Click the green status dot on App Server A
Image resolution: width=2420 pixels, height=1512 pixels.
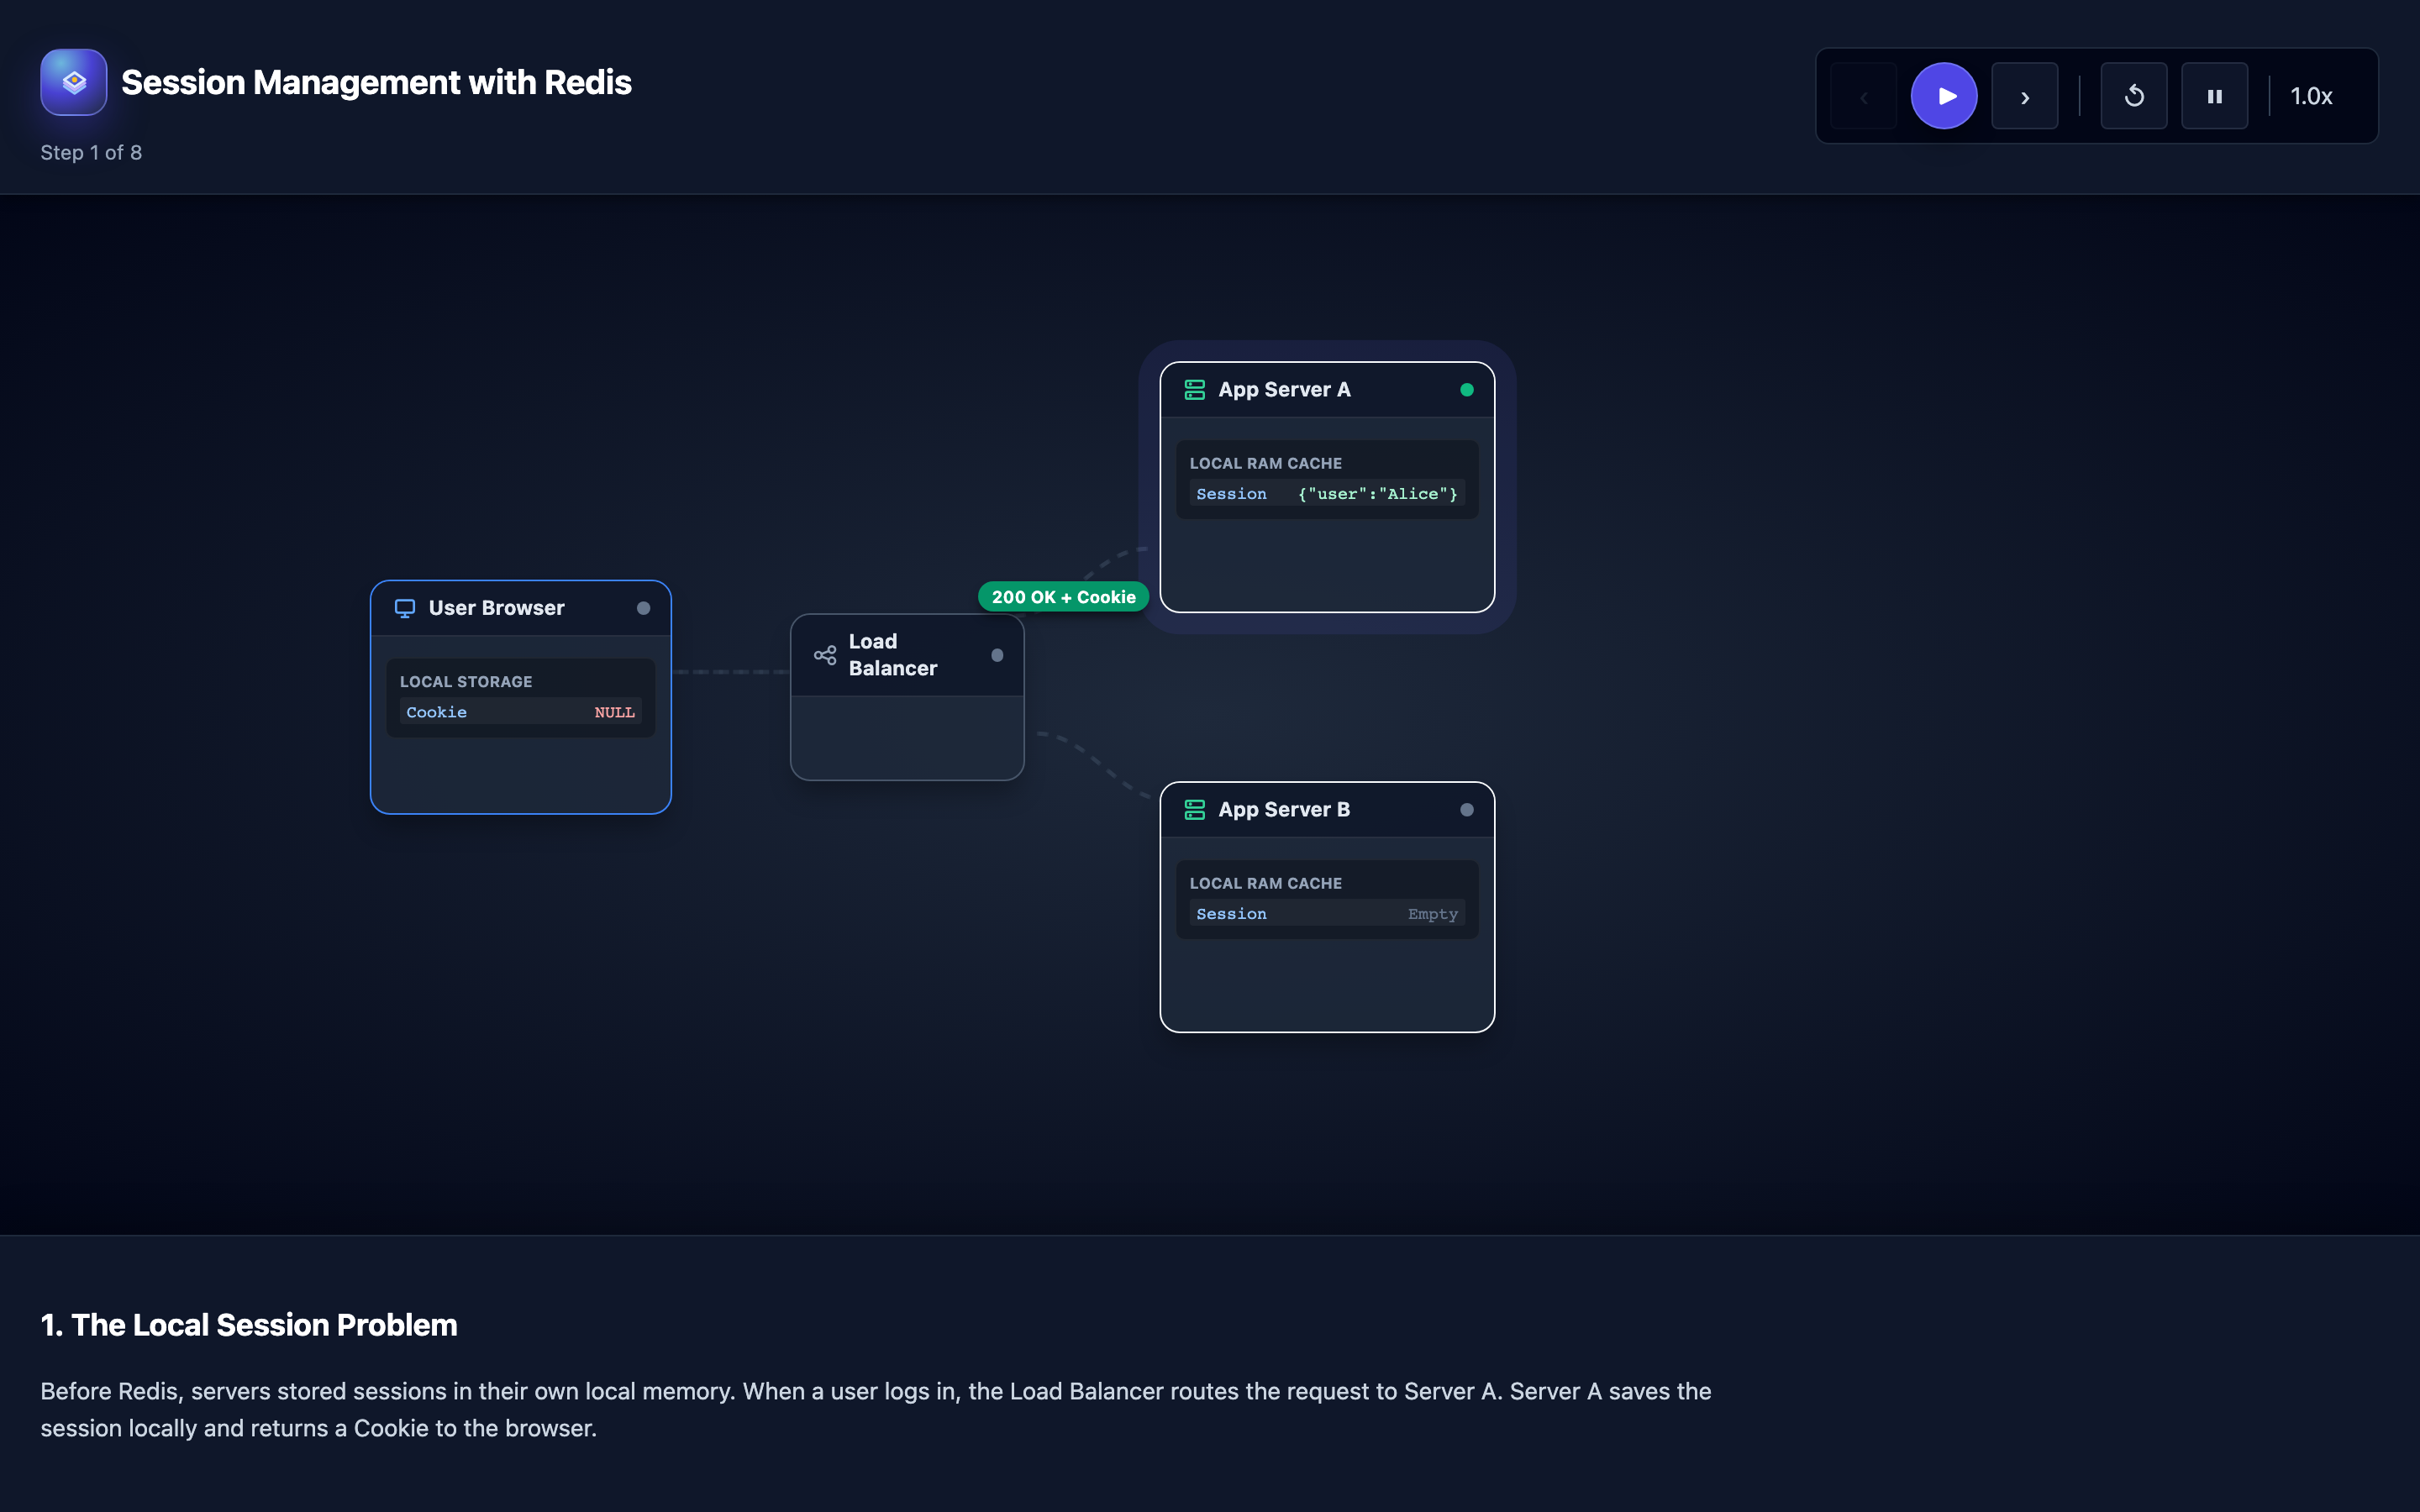pyautogui.click(x=1467, y=390)
